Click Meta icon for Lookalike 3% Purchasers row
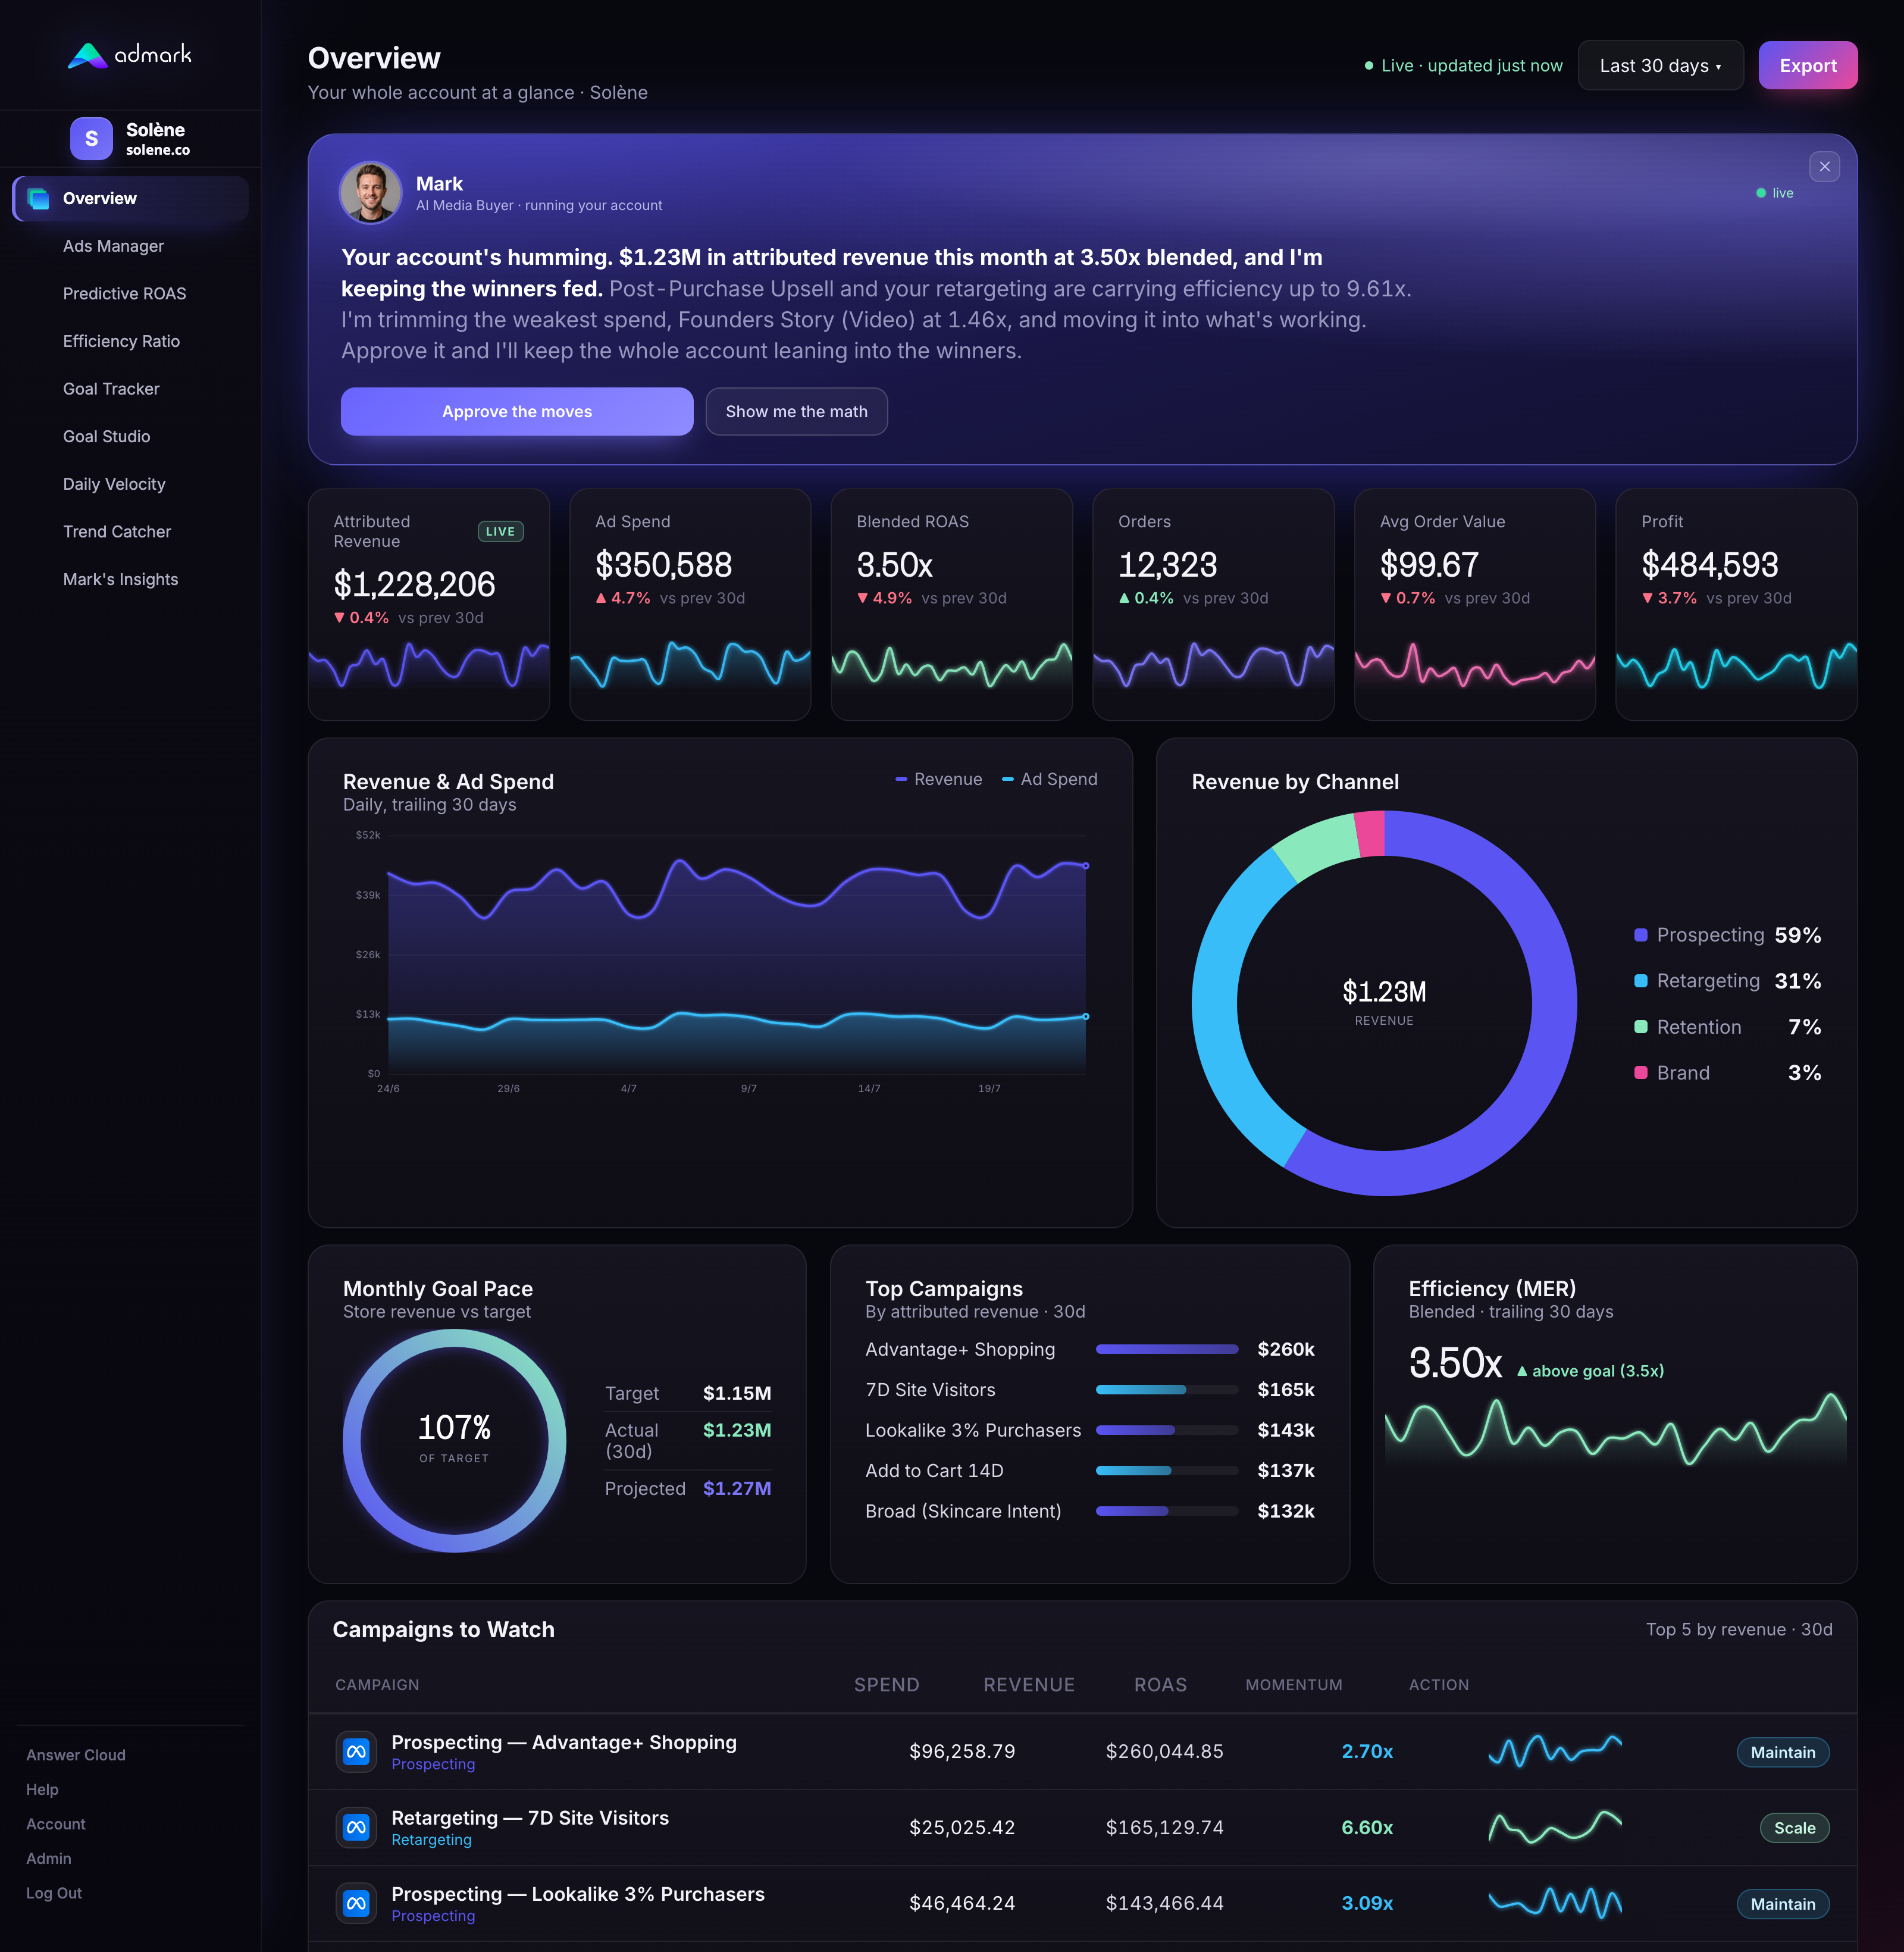The image size is (1904, 1952). point(356,1903)
